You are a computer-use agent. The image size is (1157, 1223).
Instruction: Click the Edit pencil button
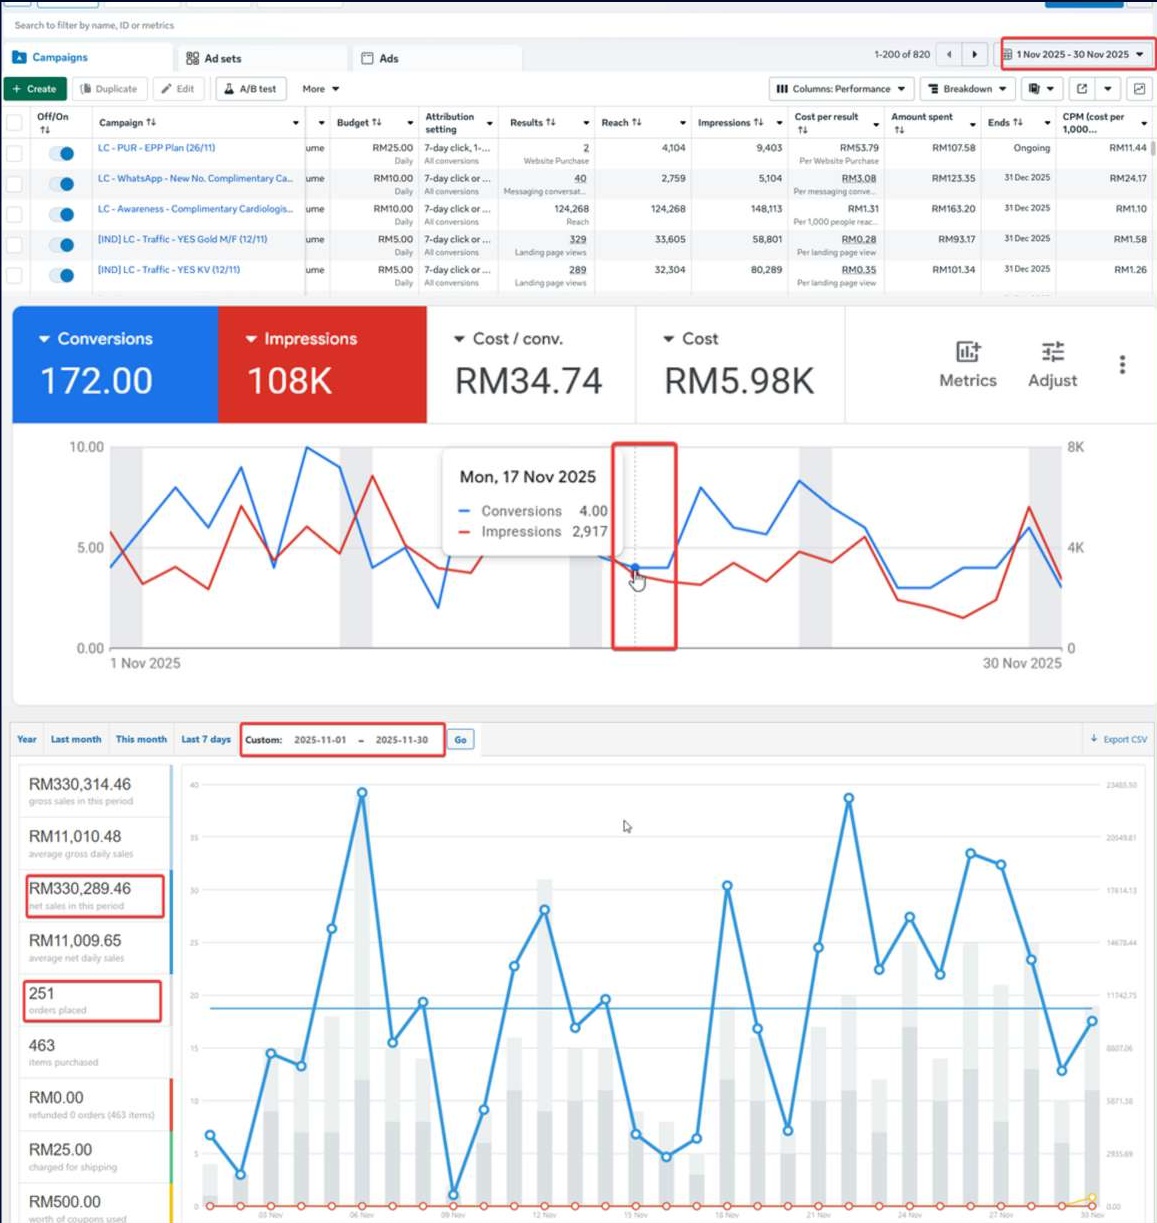[179, 89]
